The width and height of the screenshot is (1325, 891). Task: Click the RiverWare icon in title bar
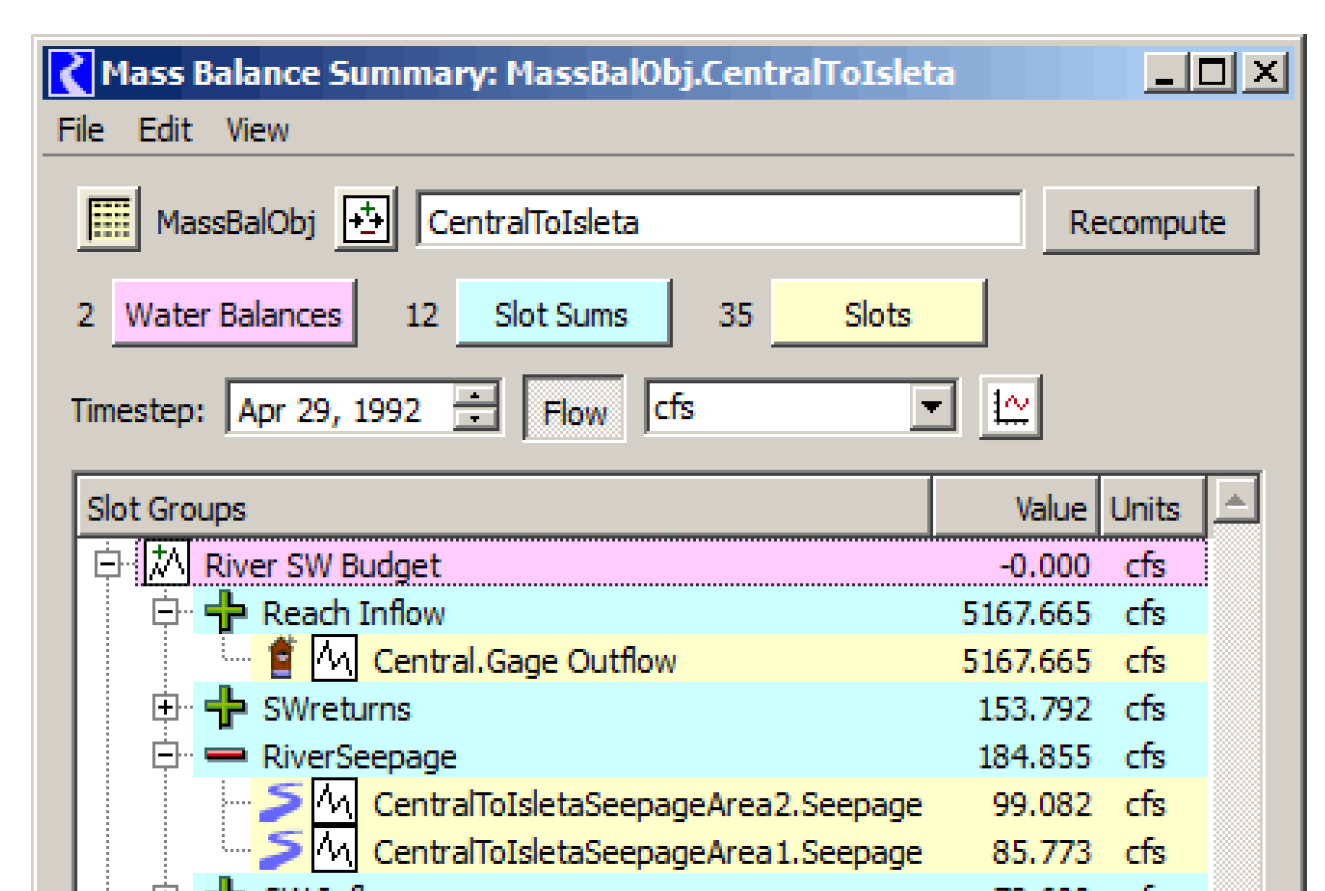point(70,73)
